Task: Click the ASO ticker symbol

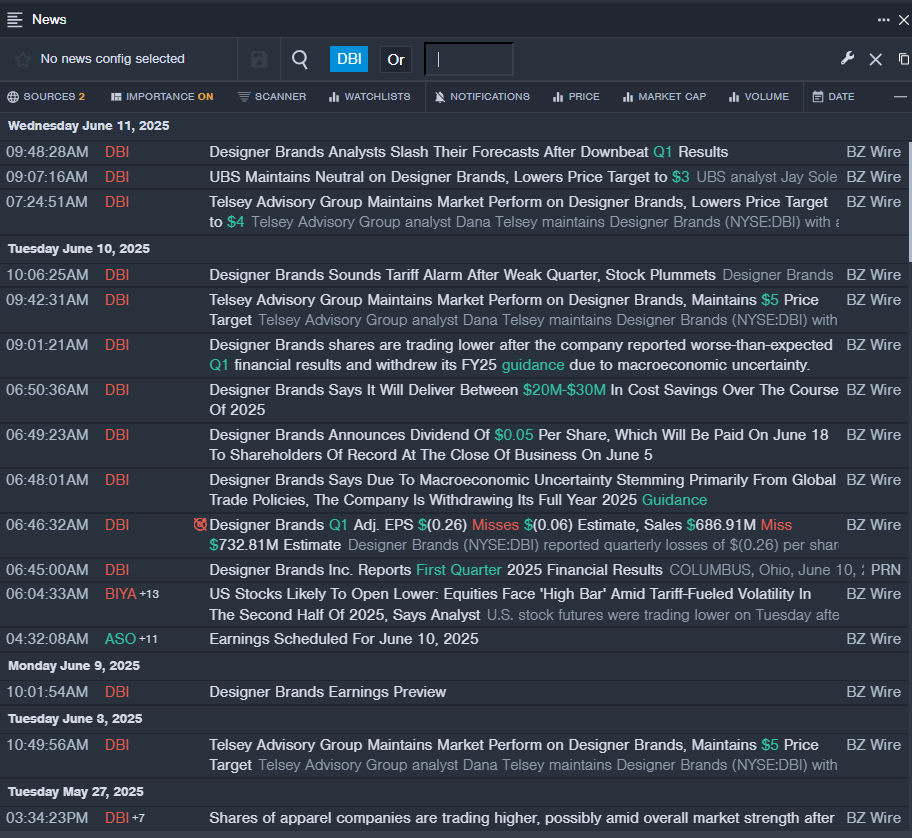Action: tap(120, 639)
